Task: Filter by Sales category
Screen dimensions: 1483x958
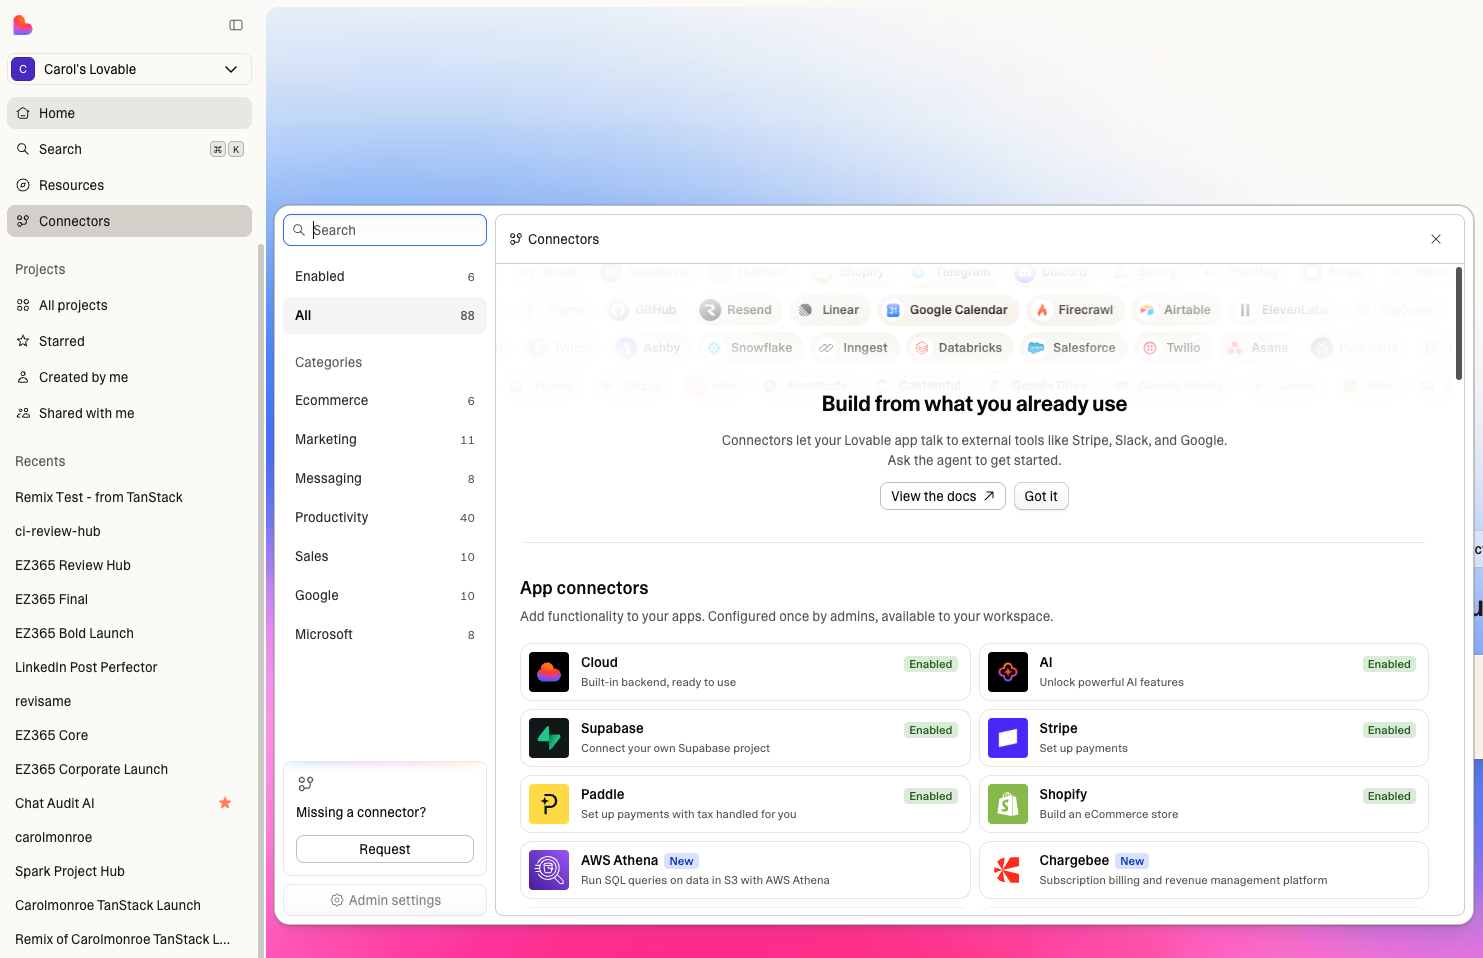Action: pos(385,556)
